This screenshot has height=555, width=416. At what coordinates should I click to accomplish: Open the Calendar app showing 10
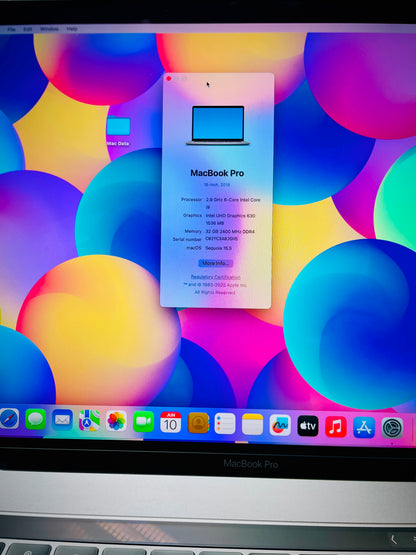(x=170, y=422)
